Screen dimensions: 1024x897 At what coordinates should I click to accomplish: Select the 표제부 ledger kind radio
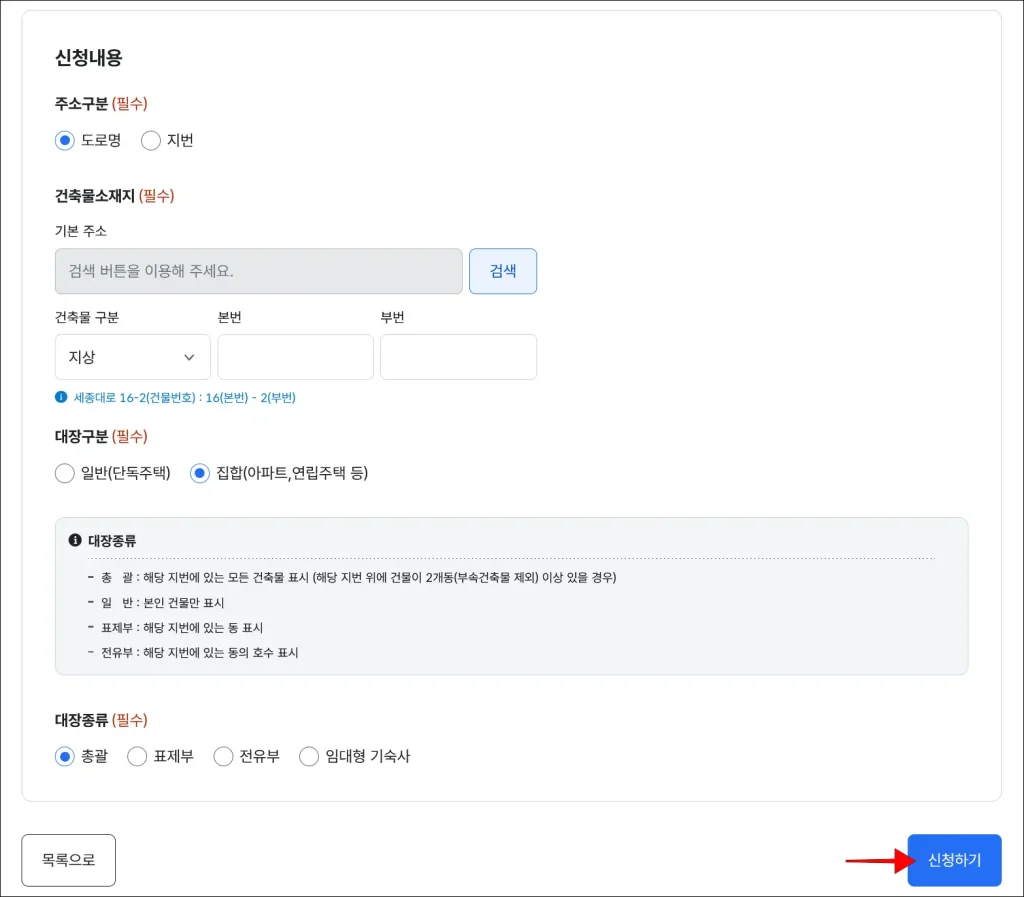click(137, 756)
